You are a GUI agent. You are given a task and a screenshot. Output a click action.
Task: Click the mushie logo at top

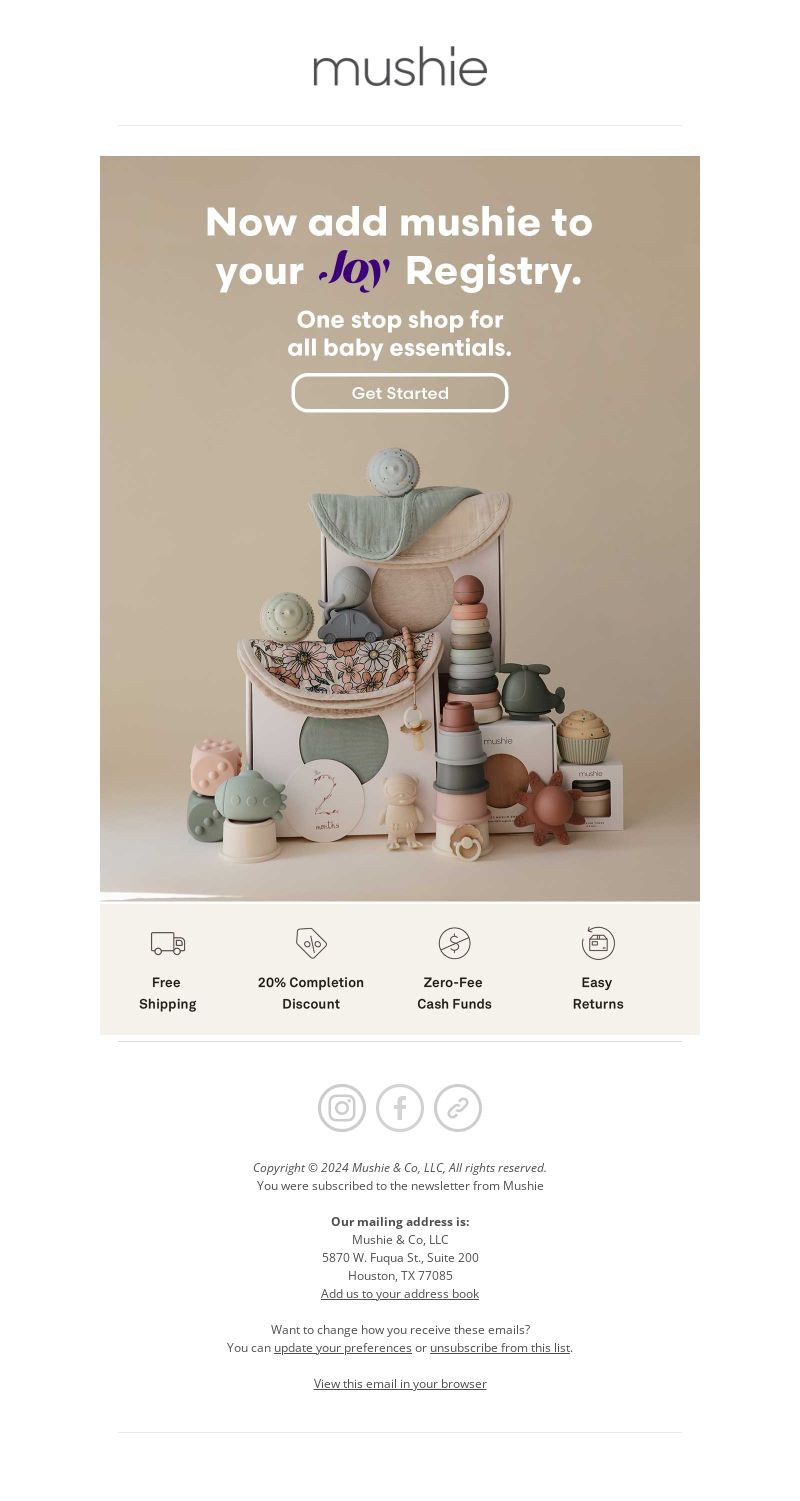pos(400,66)
